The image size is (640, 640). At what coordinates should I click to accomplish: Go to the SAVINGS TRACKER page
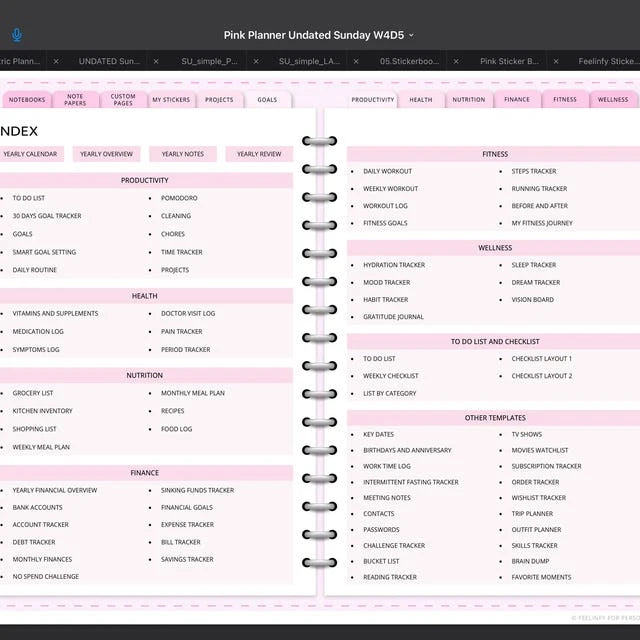tap(187, 559)
